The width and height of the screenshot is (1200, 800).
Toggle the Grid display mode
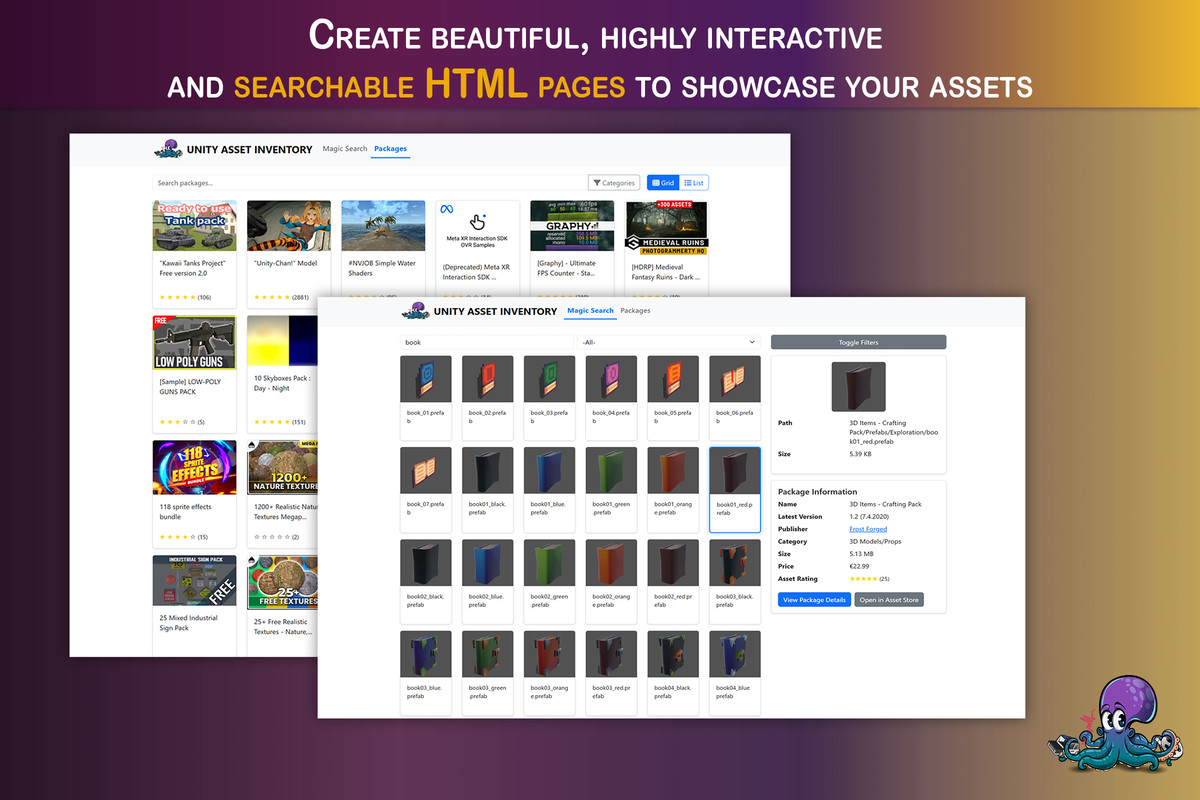pos(661,182)
